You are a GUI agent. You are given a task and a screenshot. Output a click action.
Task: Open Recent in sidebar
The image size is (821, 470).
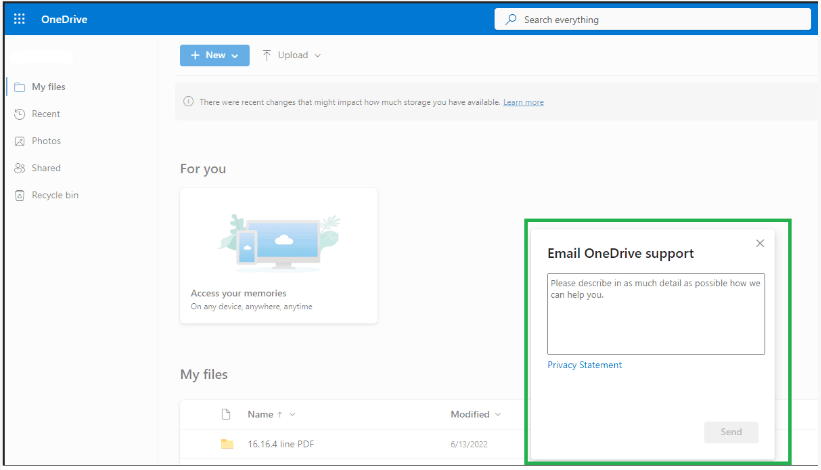tap(46, 114)
